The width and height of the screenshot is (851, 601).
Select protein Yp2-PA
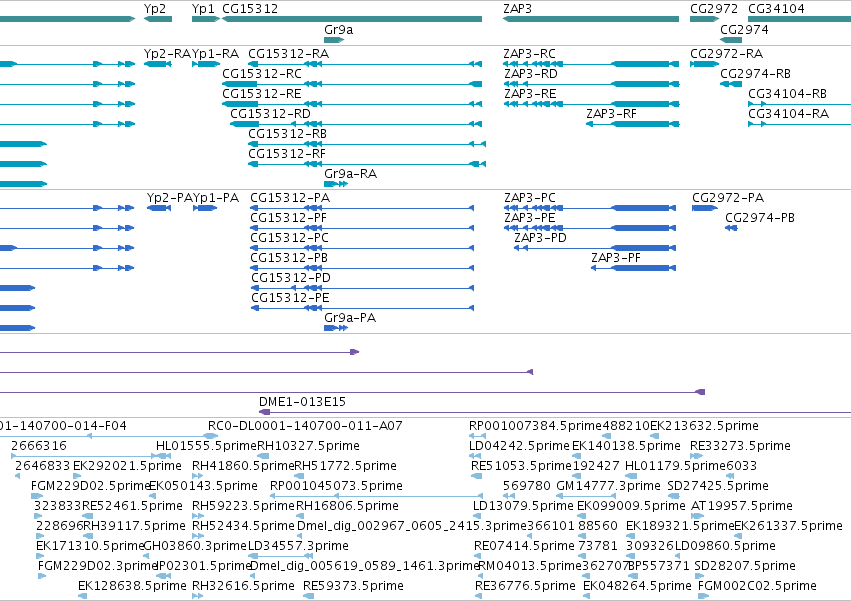tap(169, 198)
